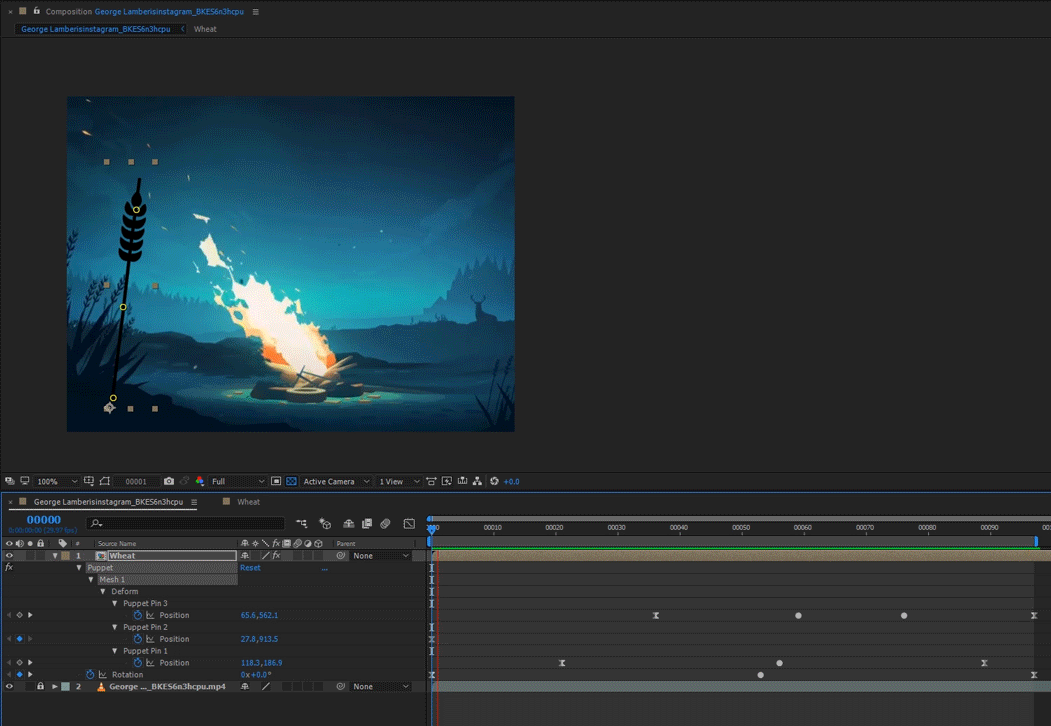Click the Puppet Pin 1 Position stopwatch
Screen dimensions: 1051x726
[137, 663]
